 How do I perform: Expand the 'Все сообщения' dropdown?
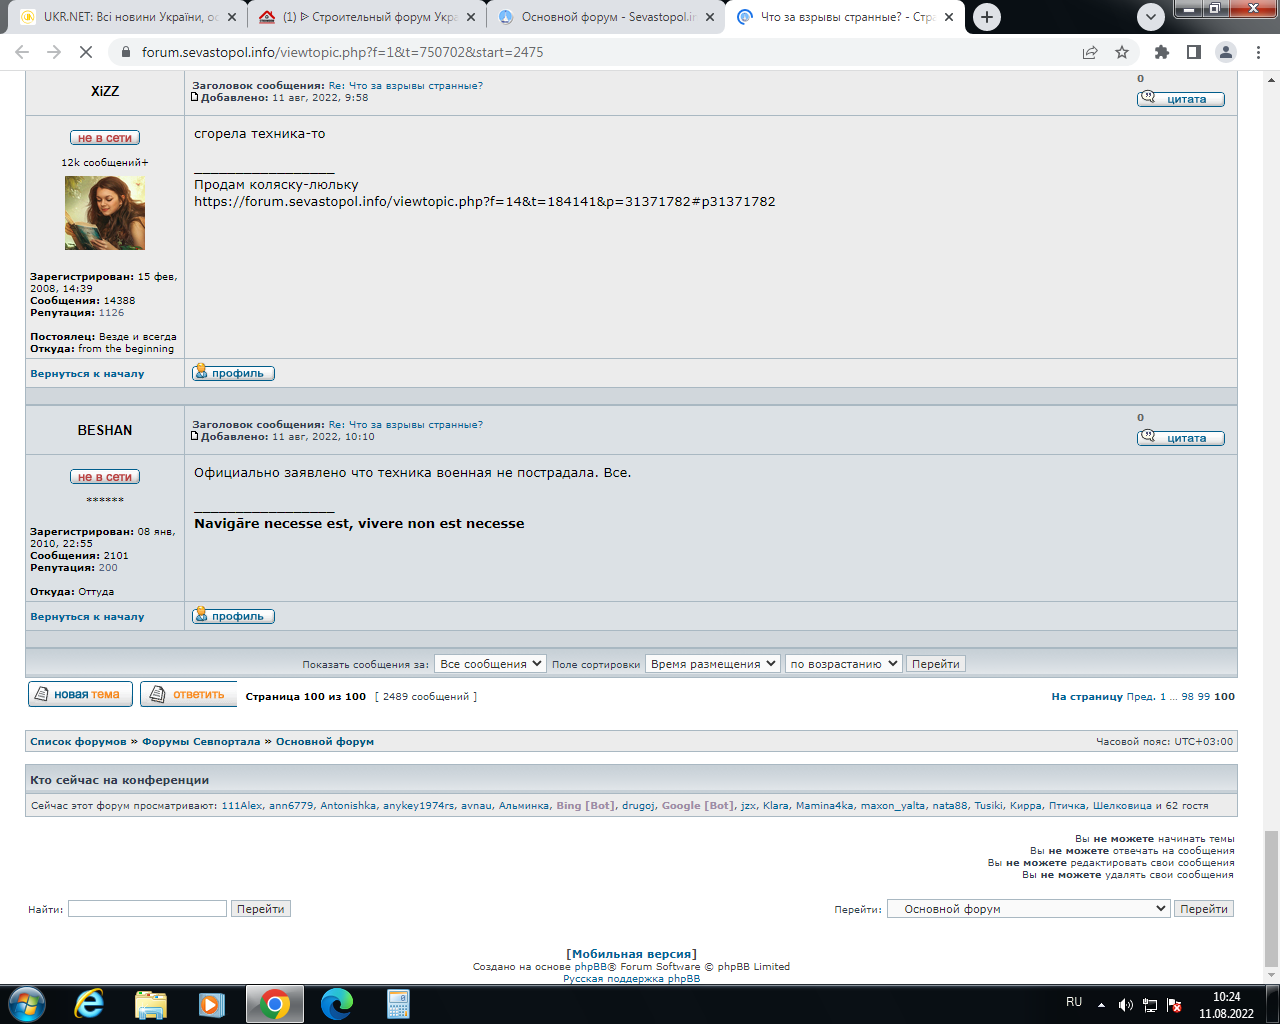point(490,664)
